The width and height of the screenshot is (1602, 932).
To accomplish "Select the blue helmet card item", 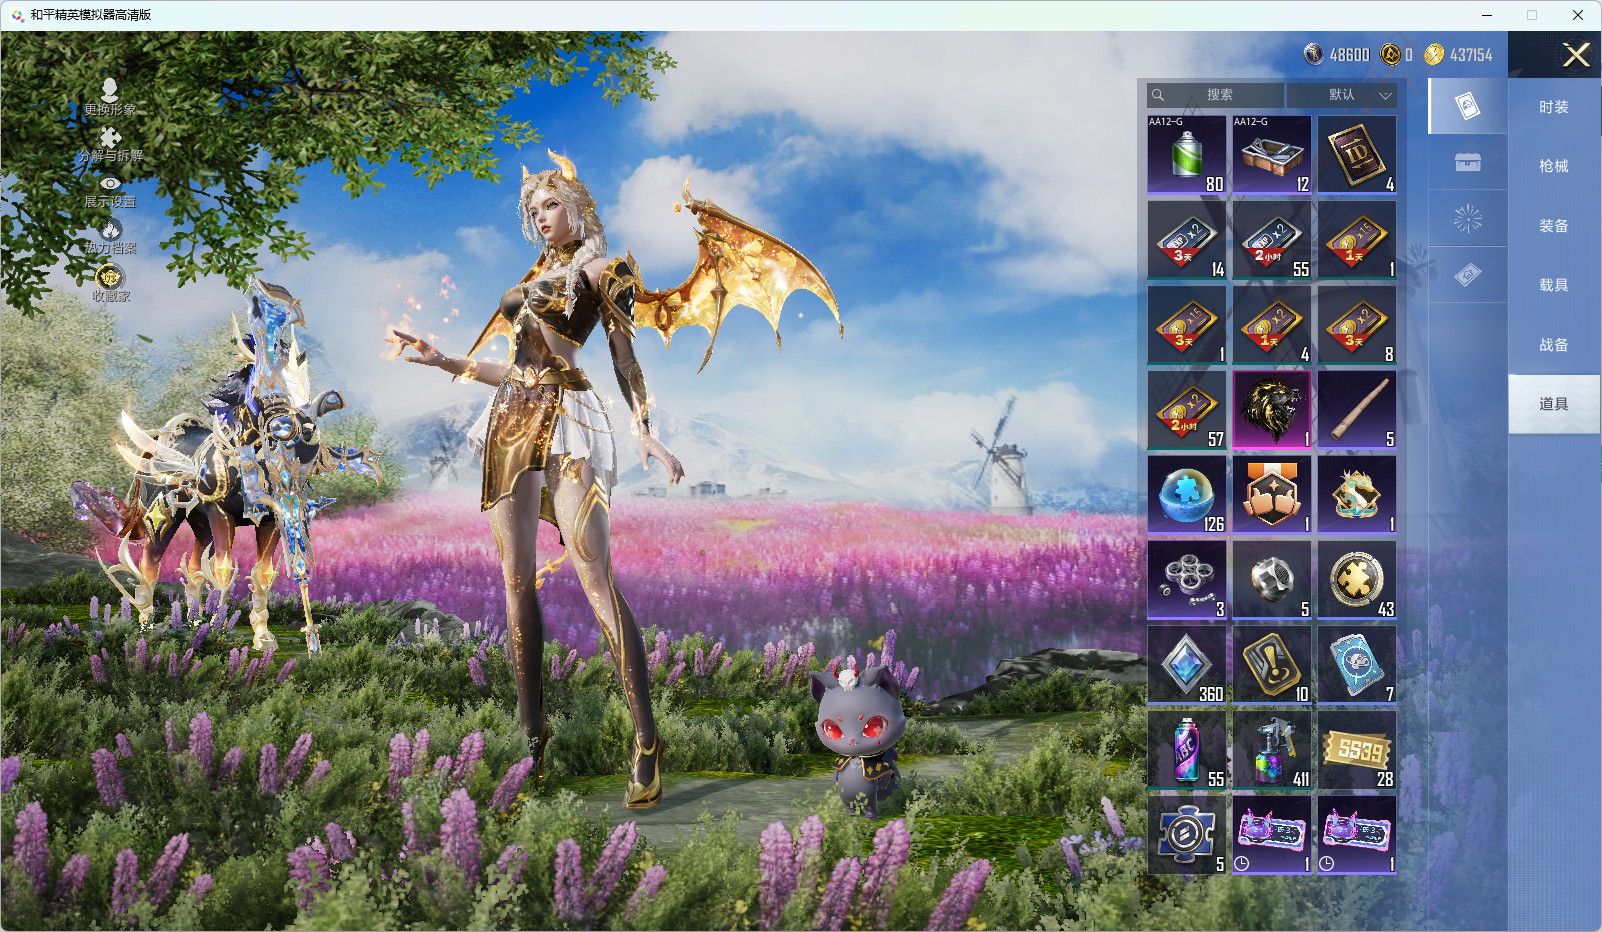I will (1357, 664).
